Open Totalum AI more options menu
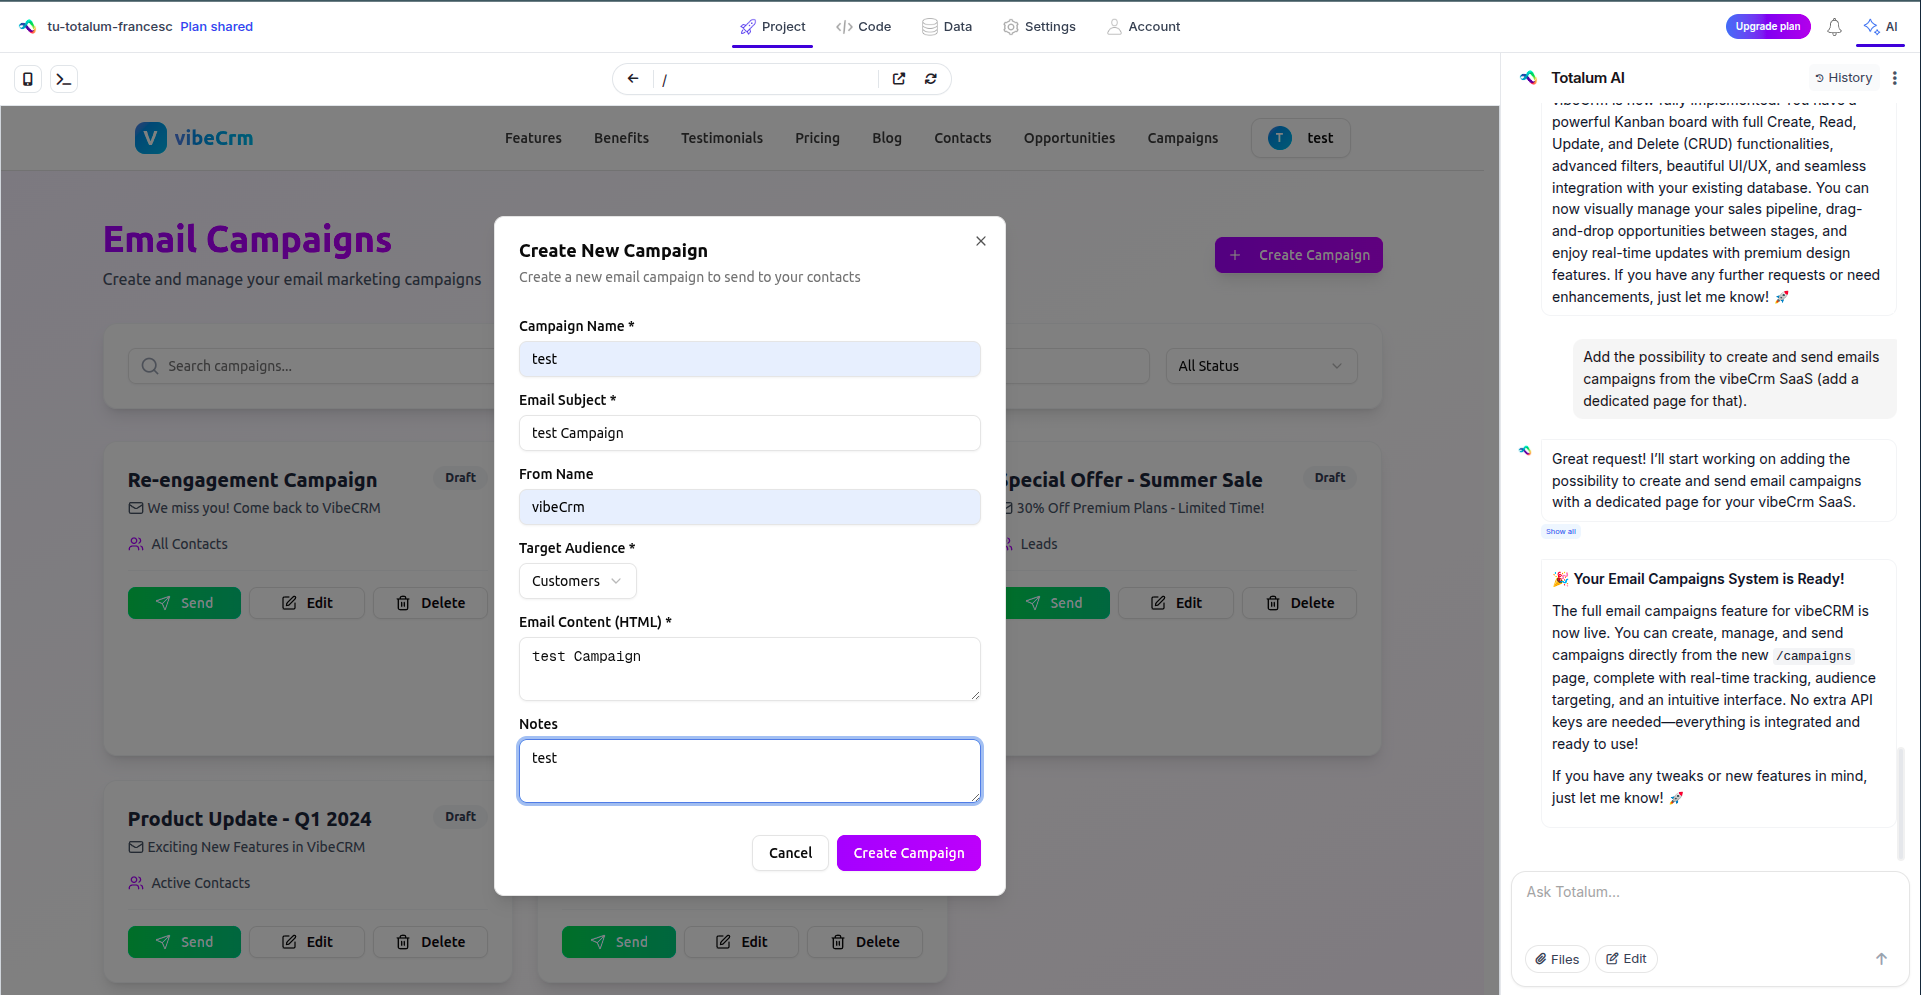The height and width of the screenshot is (995, 1921). pyautogui.click(x=1895, y=78)
